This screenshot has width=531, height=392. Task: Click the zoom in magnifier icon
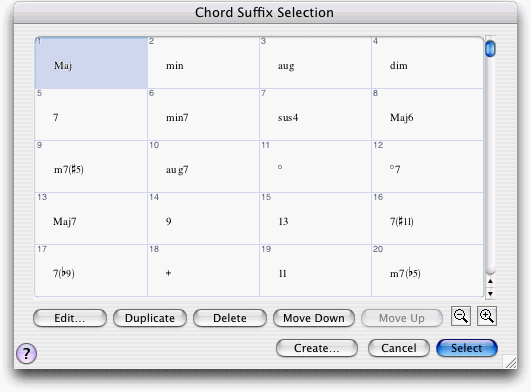(487, 316)
